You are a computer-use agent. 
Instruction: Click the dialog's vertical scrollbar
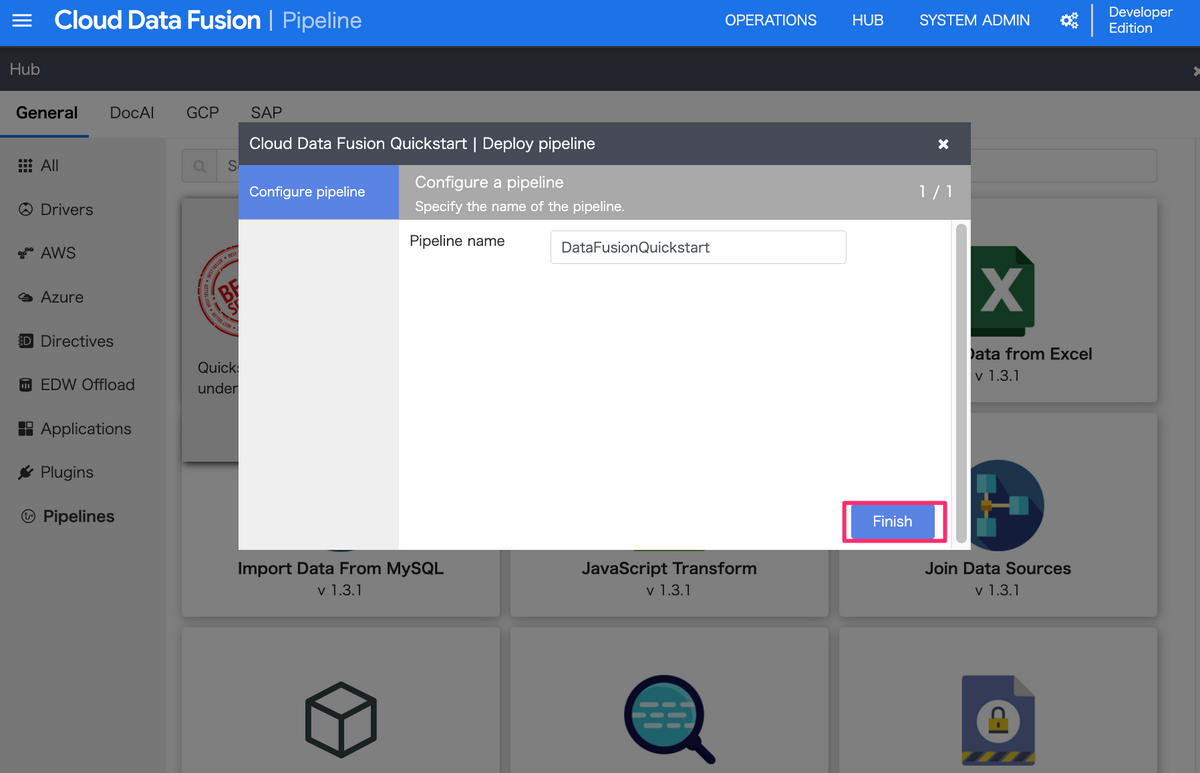tap(962, 382)
